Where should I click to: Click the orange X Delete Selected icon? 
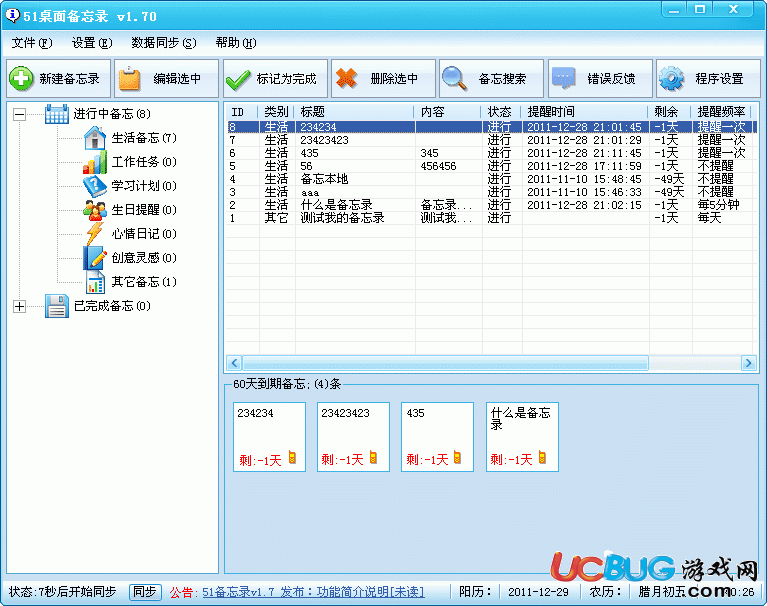coord(347,78)
